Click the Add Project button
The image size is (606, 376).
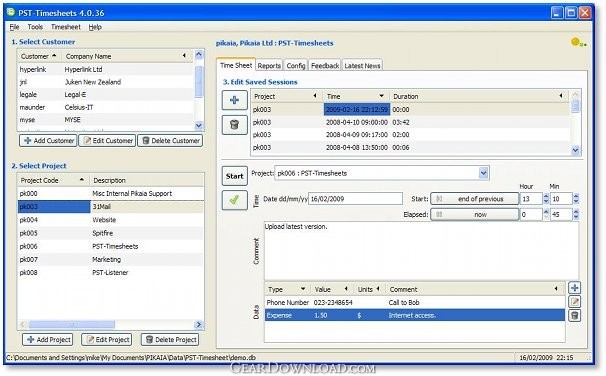(x=48, y=340)
